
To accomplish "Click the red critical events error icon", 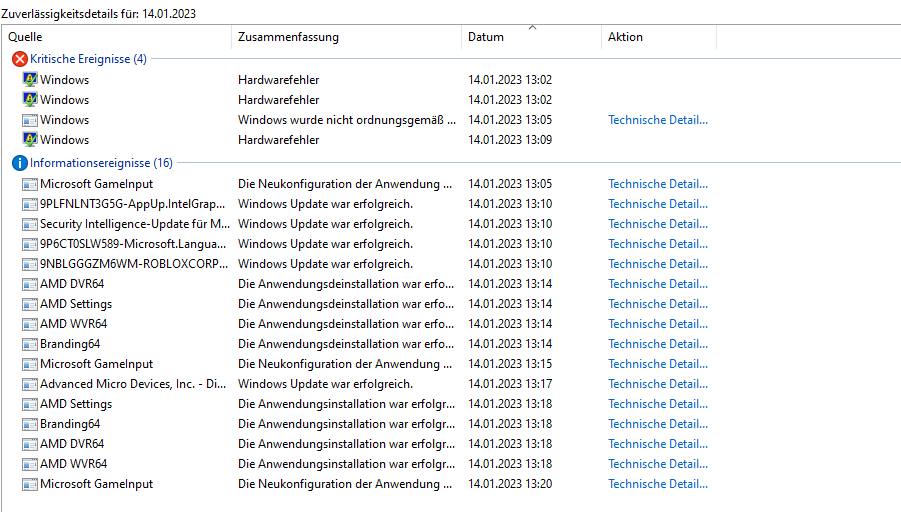I will click(x=19, y=59).
